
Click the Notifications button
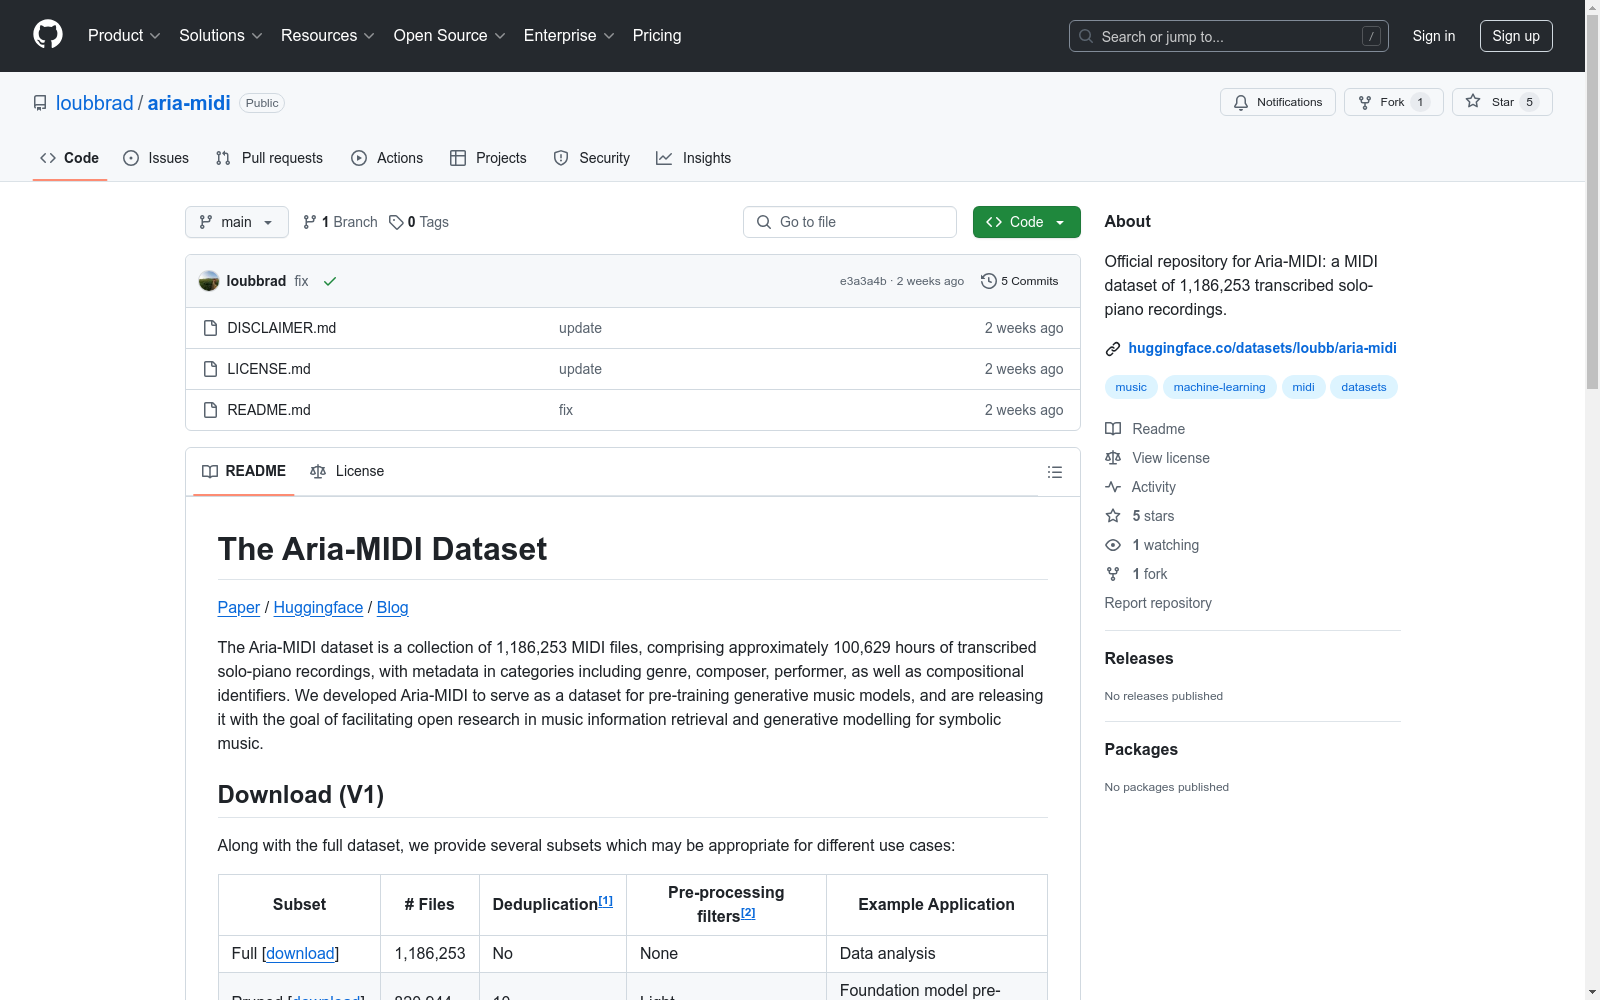(x=1278, y=102)
